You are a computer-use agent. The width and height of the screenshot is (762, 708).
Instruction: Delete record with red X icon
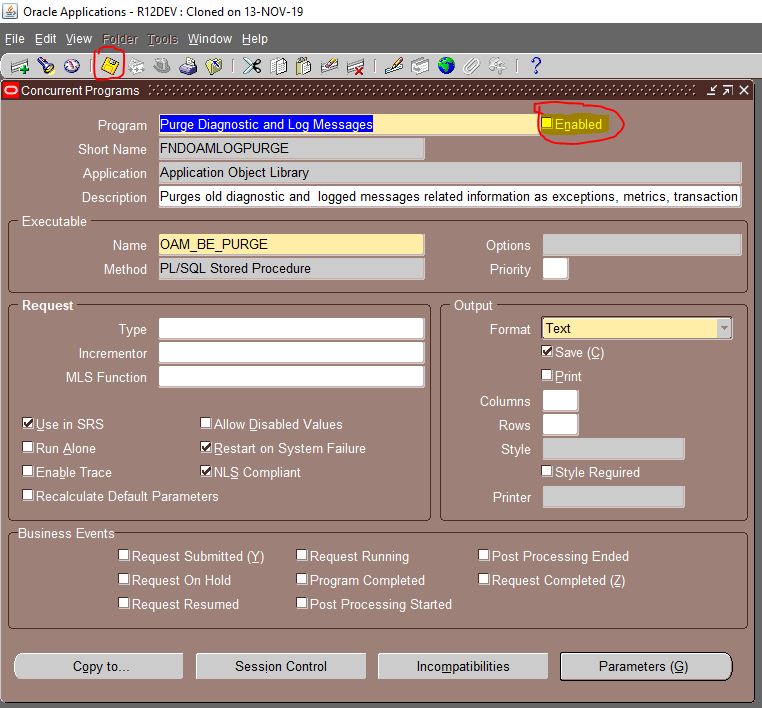(356, 66)
